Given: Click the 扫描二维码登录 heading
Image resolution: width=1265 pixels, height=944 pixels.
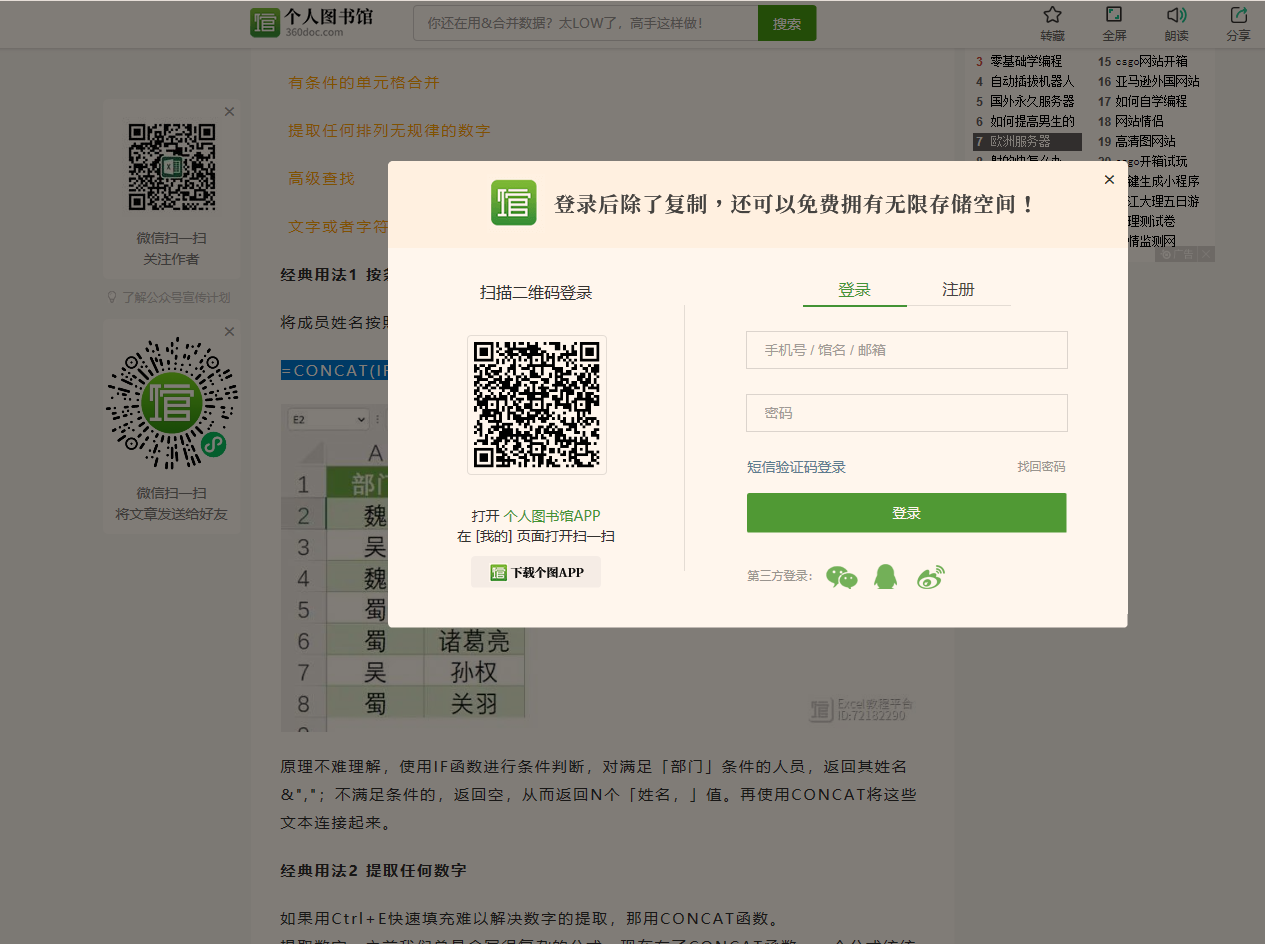Looking at the screenshot, I should point(536,293).
